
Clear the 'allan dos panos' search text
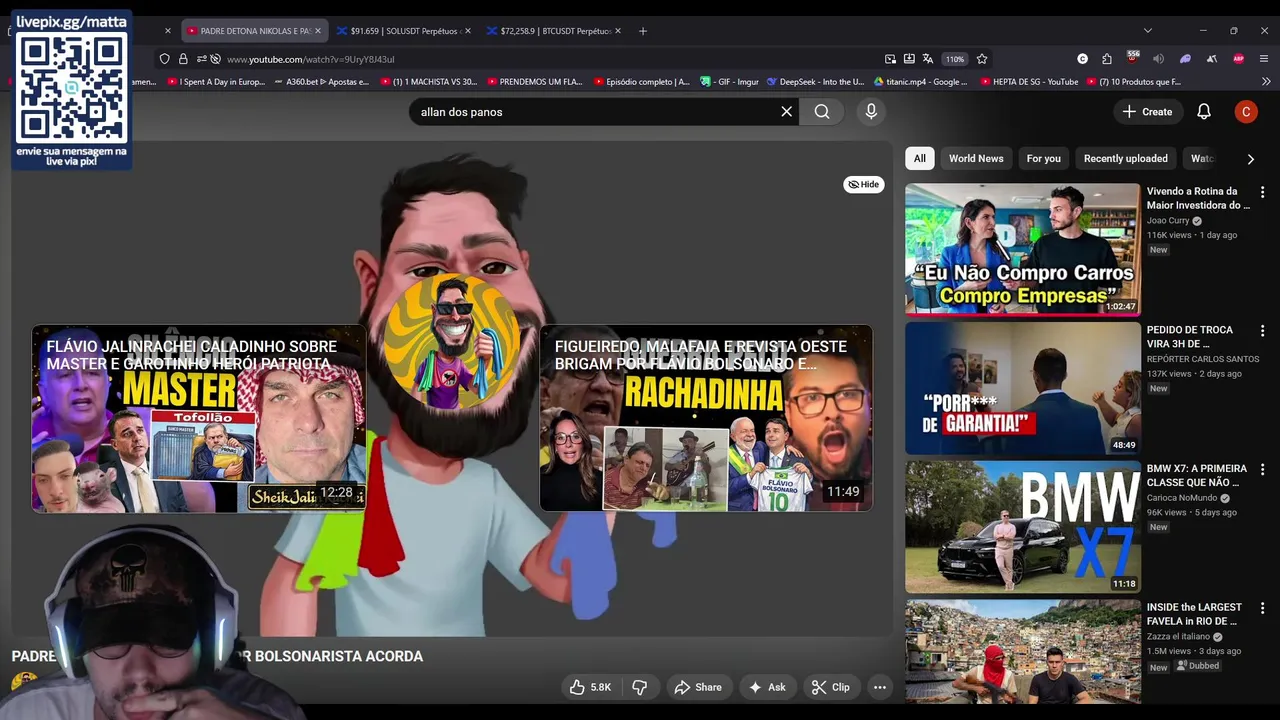[786, 112]
